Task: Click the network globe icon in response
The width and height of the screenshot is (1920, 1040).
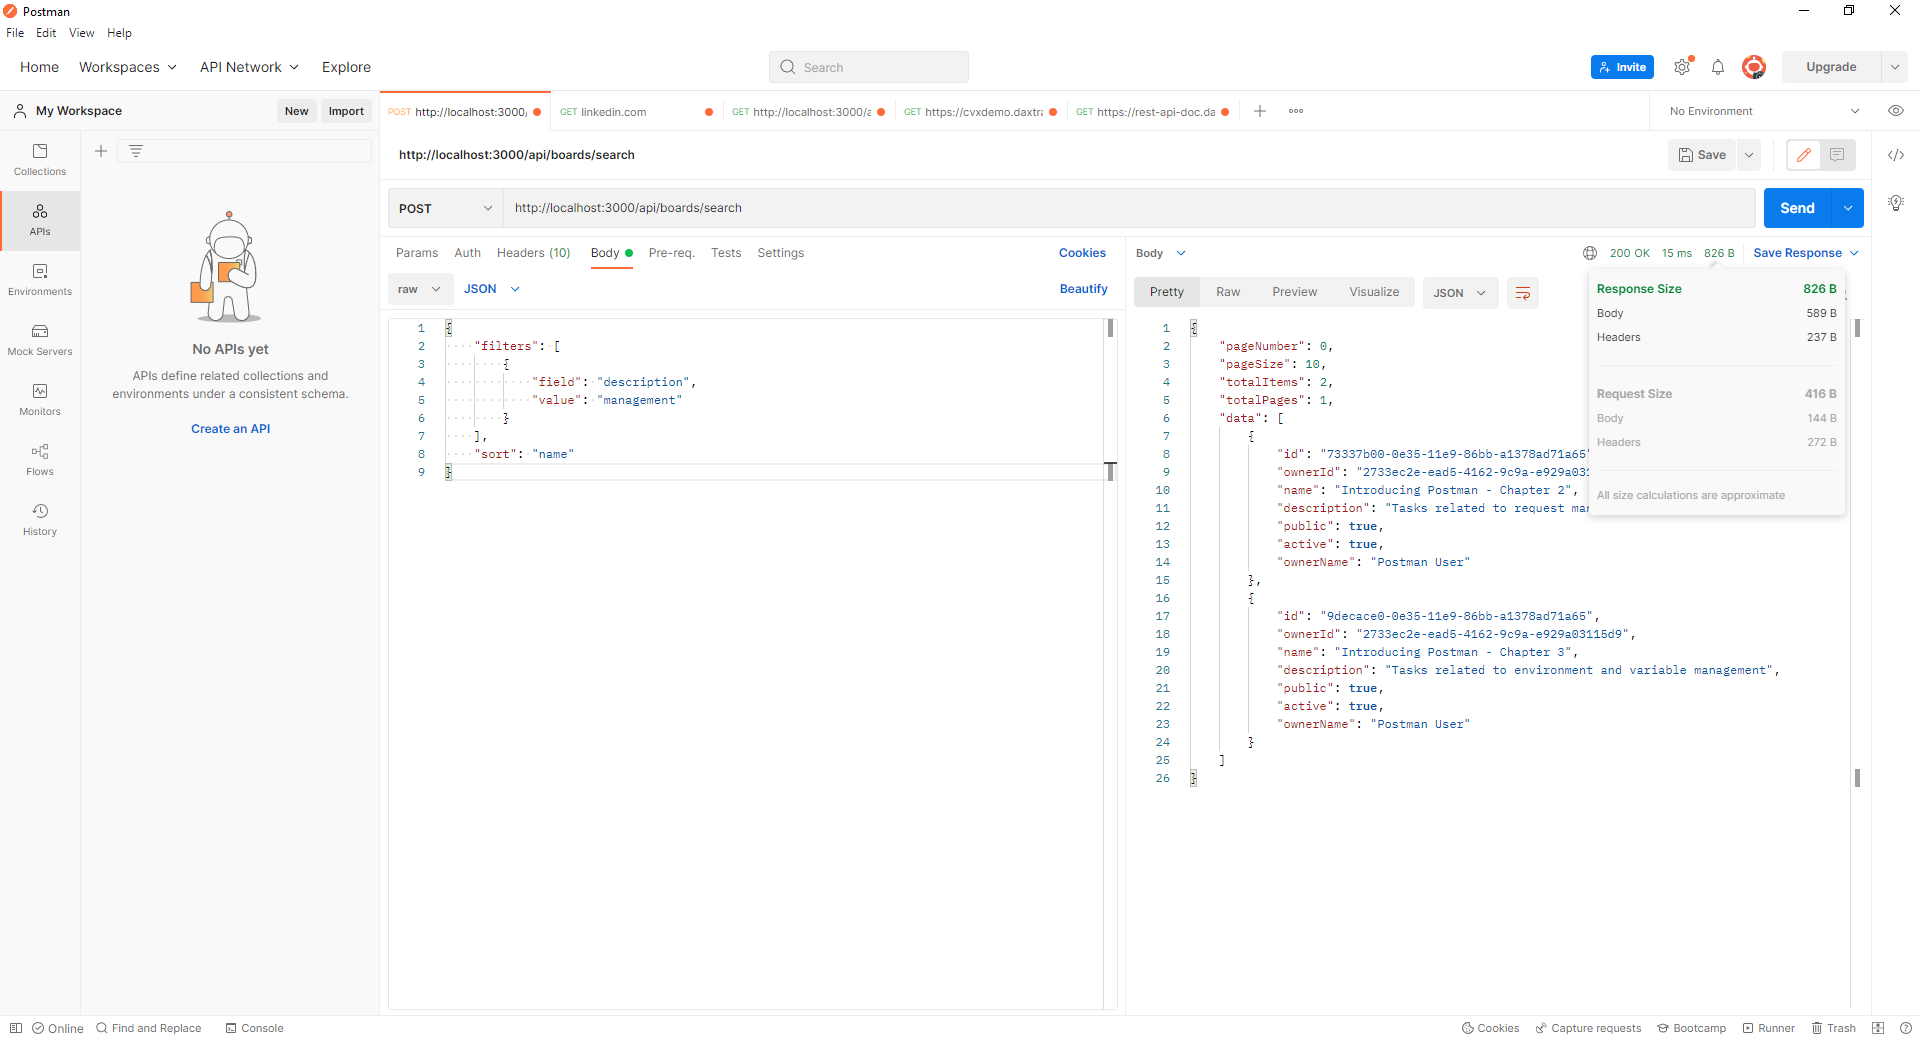Action: (x=1590, y=253)
